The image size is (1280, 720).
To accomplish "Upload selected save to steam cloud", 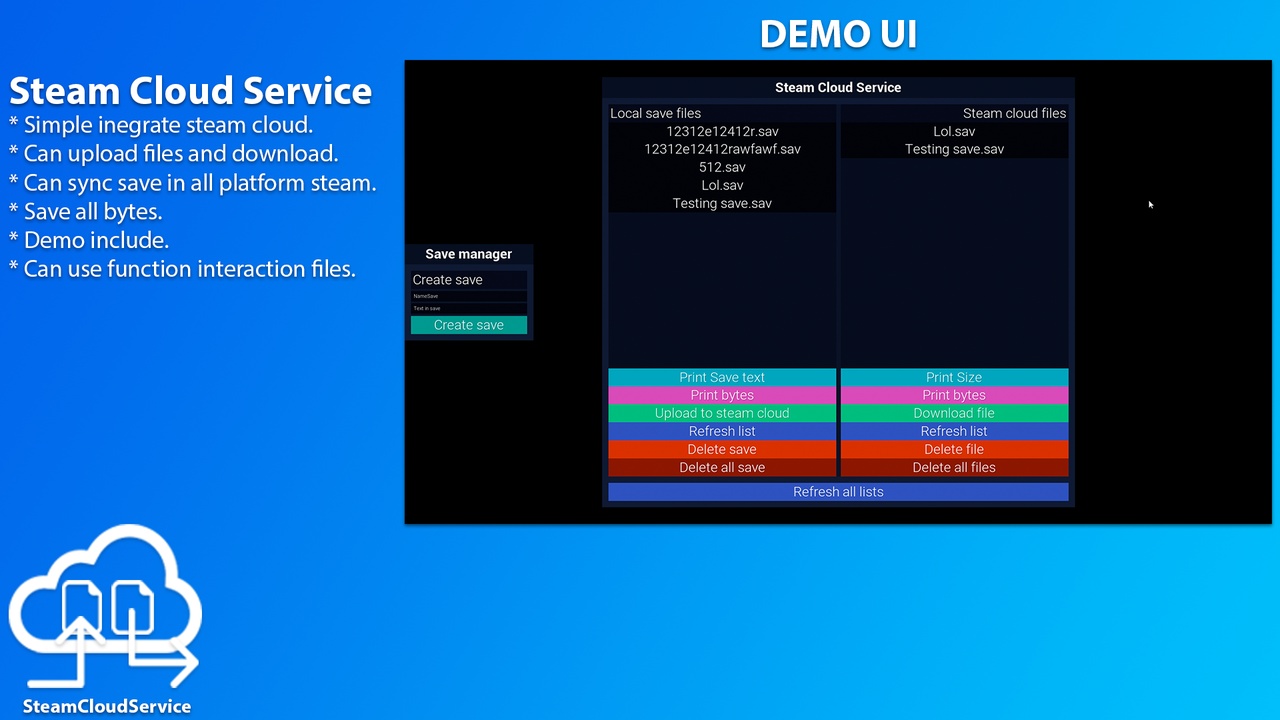I will tap(722, 413).
